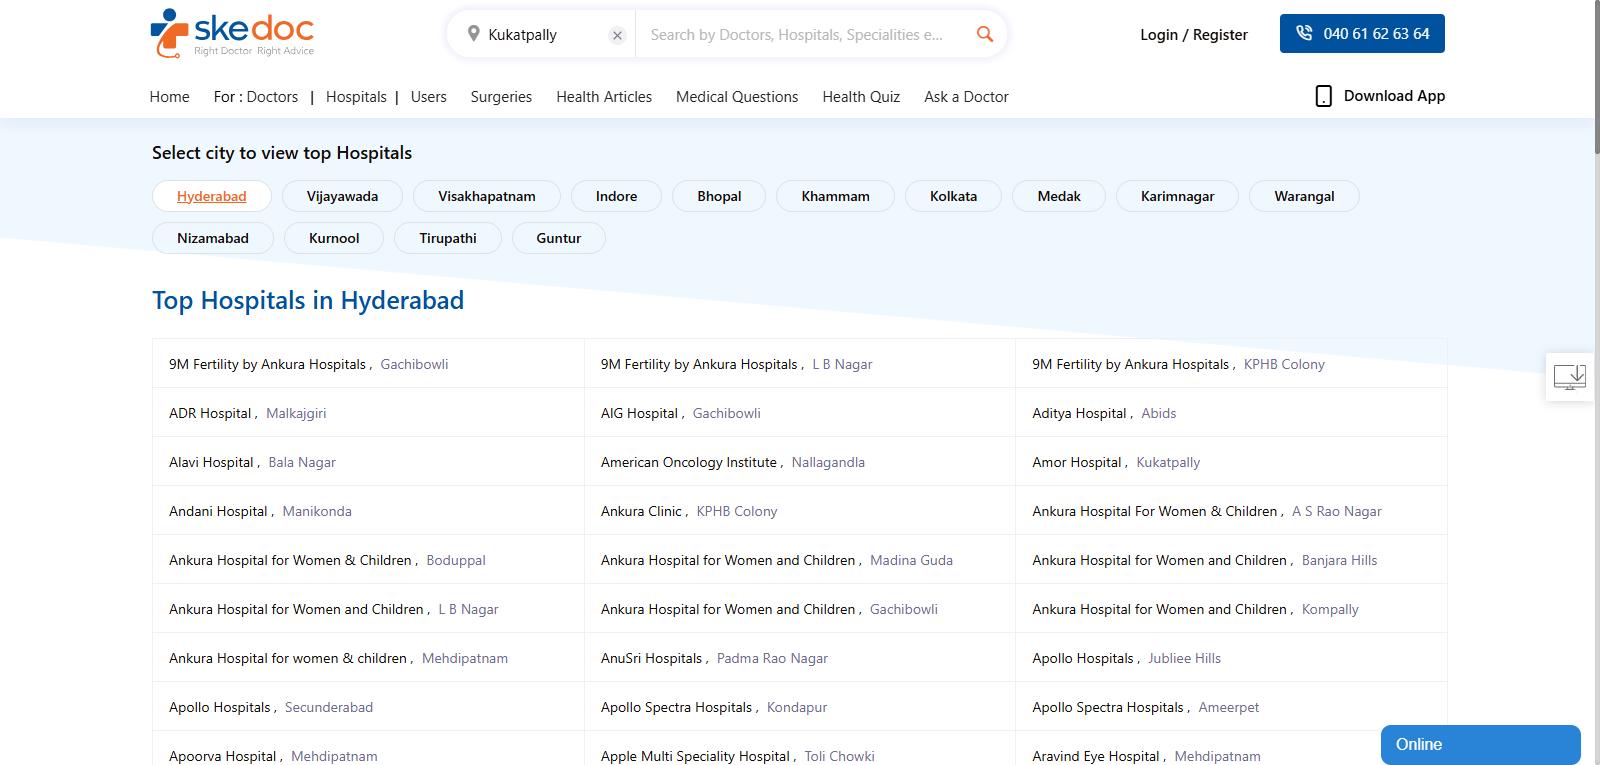Viewport: 1600px width, 765px height.
Task: Open the Surgeries menu item
Action: click(501, 97)
